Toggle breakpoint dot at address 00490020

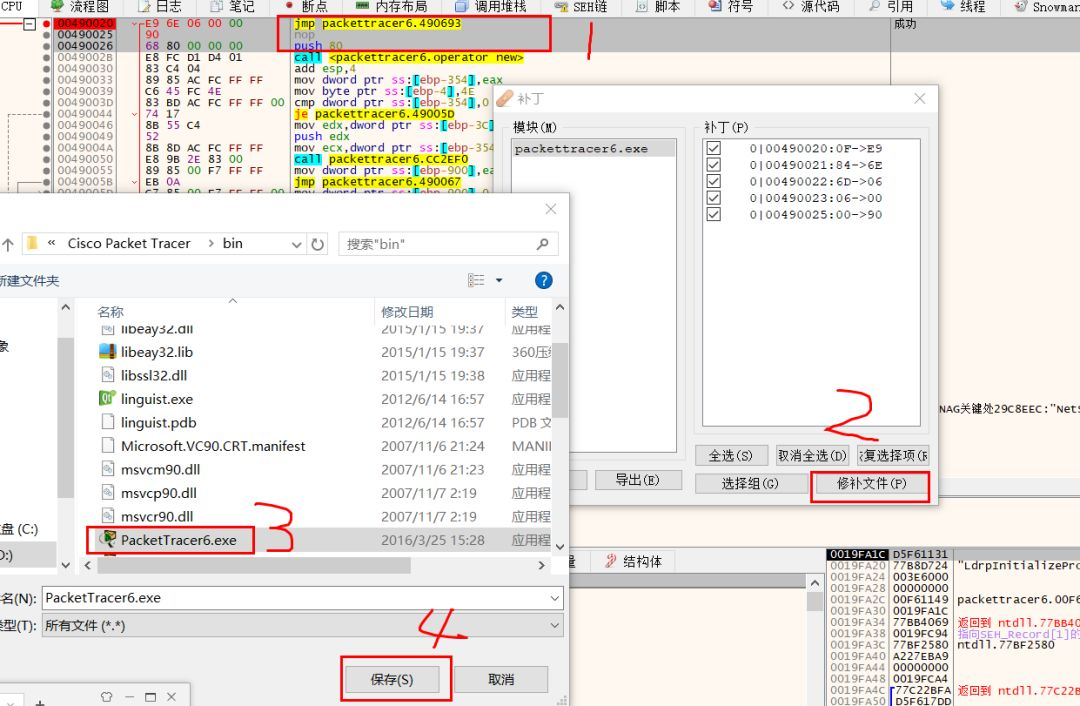[x=46, y=23]
